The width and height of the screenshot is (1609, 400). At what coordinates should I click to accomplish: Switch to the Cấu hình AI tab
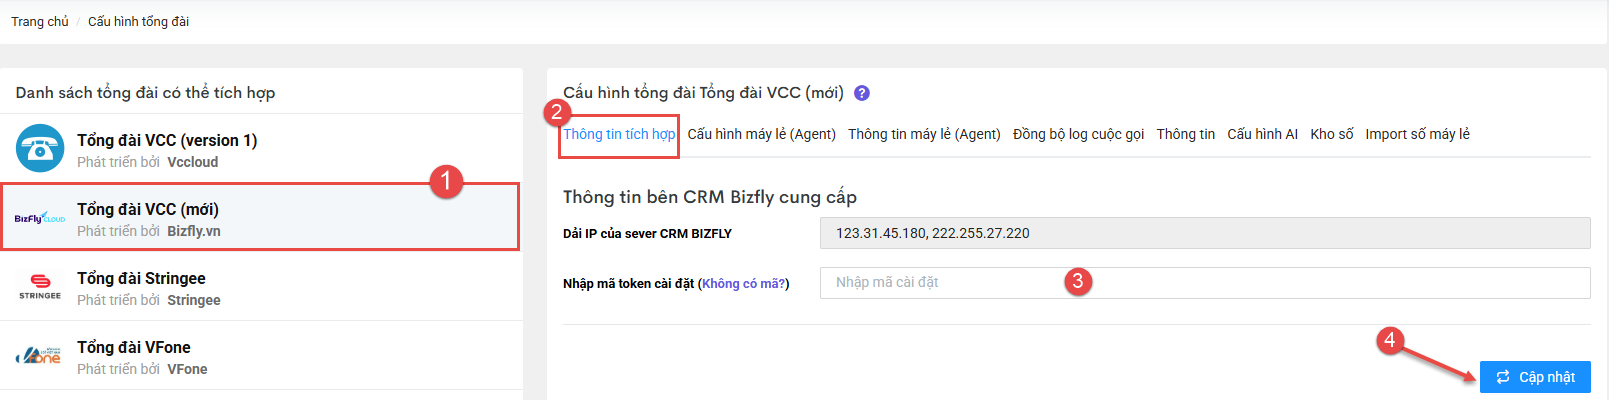[x=1262, y=134]
